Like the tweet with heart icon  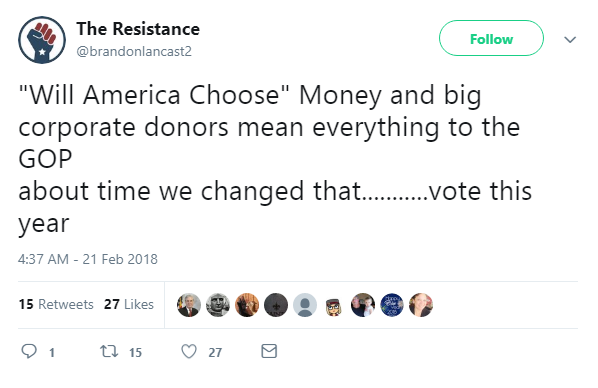point(189,351)
